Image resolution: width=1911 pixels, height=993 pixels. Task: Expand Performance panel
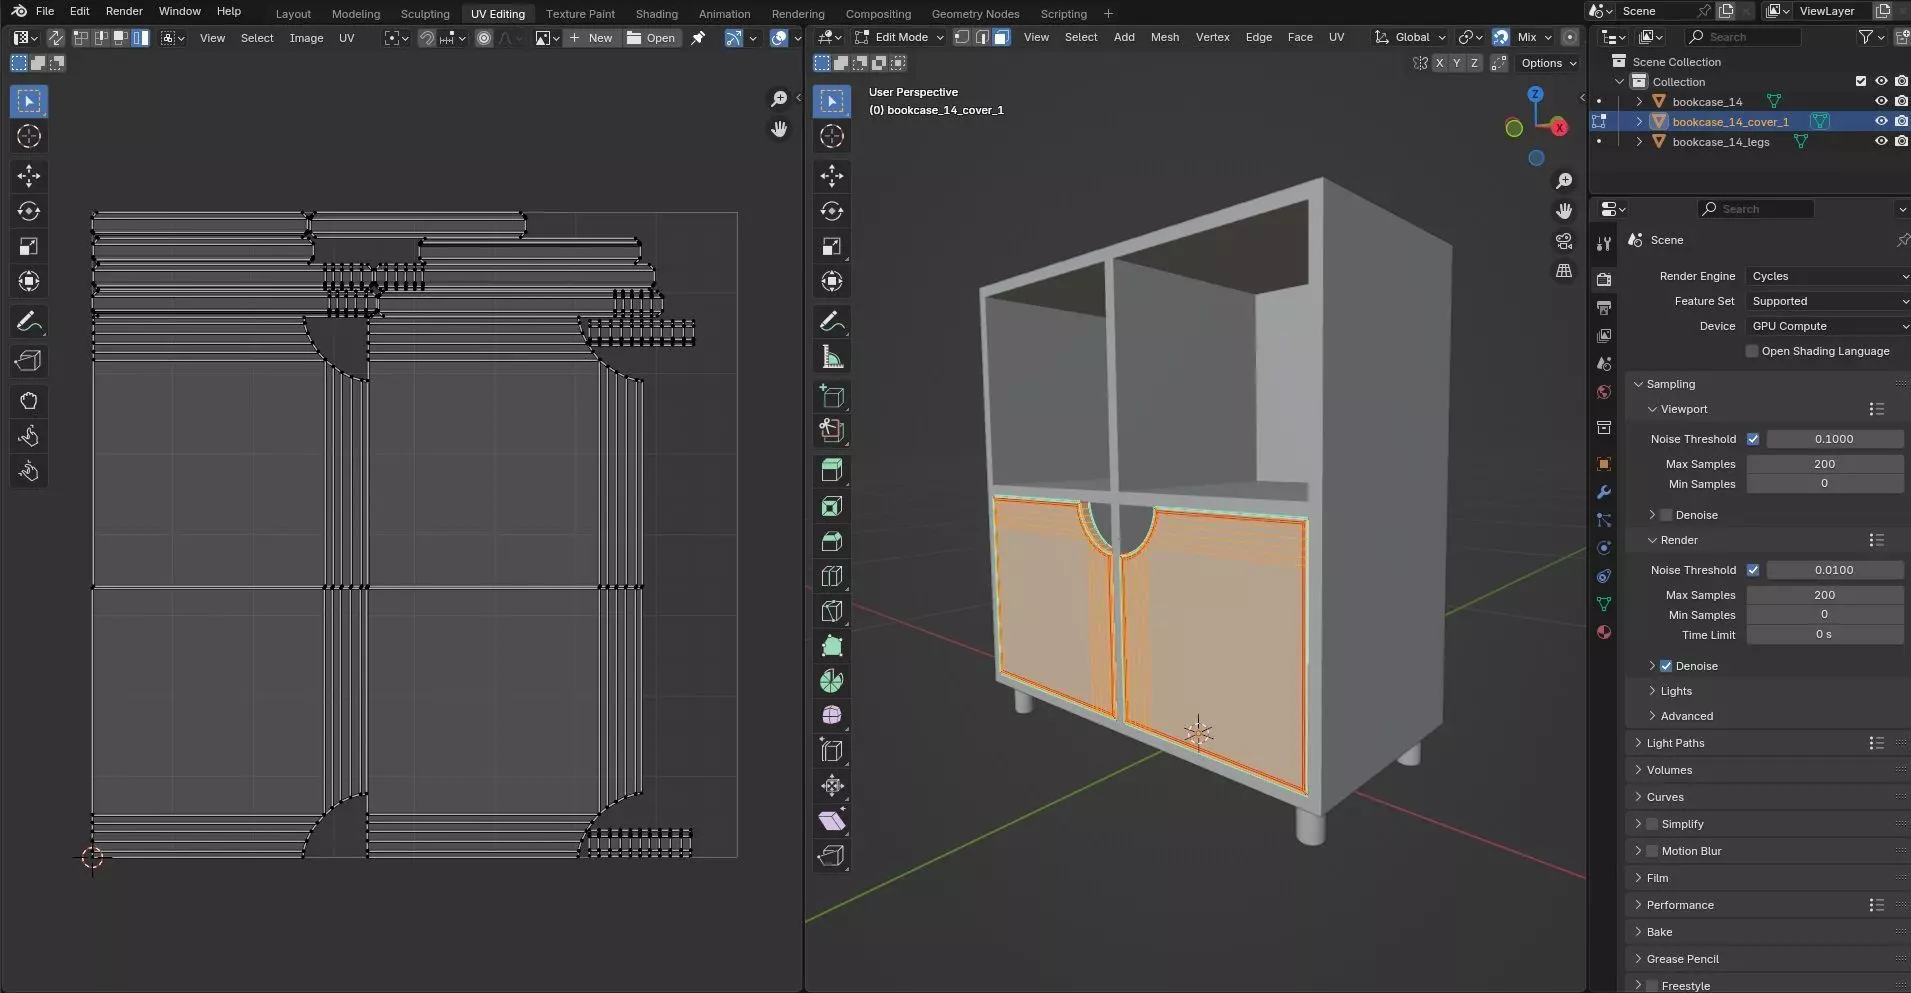(x=1680, y=905)
